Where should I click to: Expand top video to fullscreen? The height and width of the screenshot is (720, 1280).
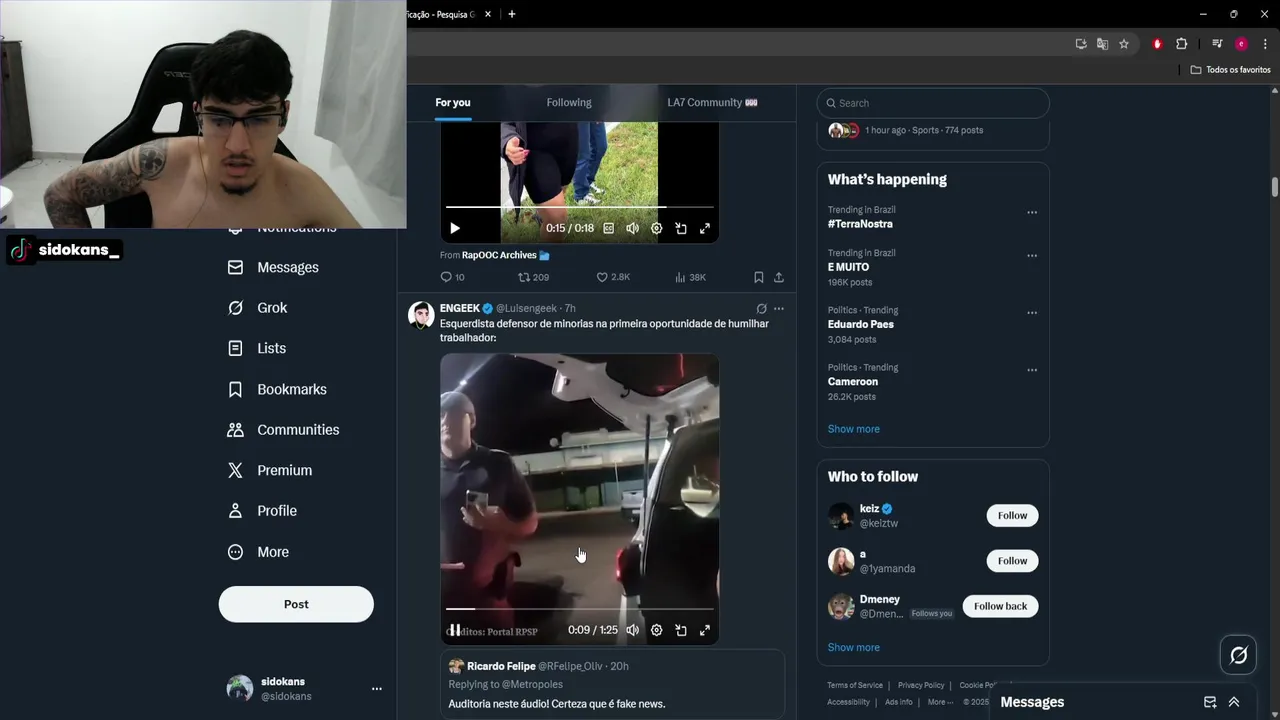[705, 228]
